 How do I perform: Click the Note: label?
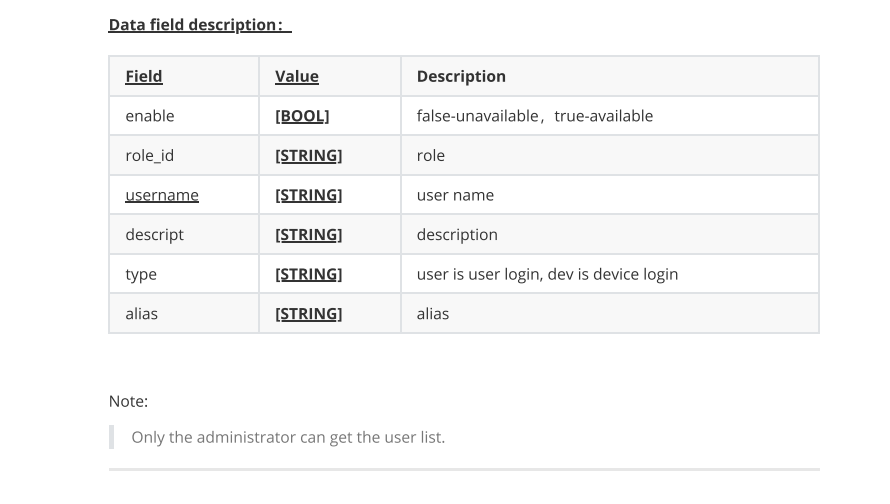click(x=128, y=401)
